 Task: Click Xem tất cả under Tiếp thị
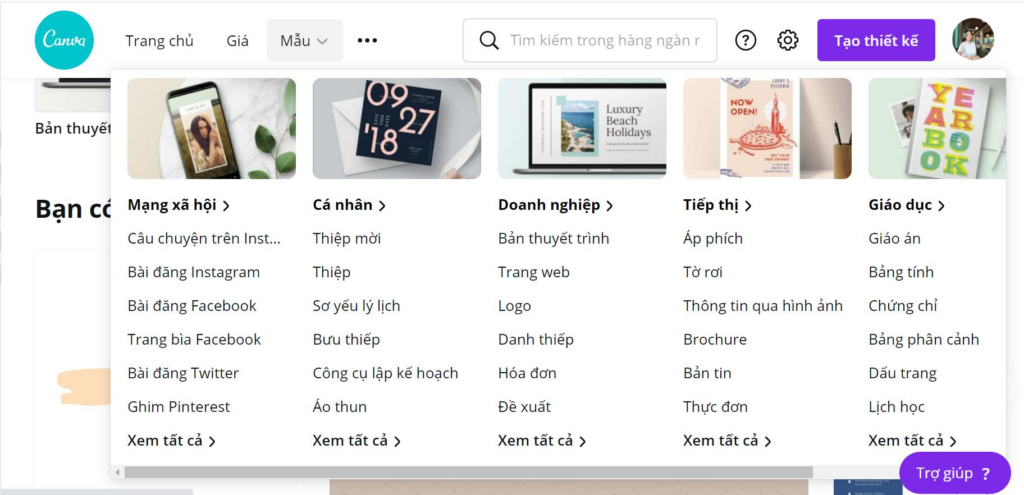click(x=728, y=441)
